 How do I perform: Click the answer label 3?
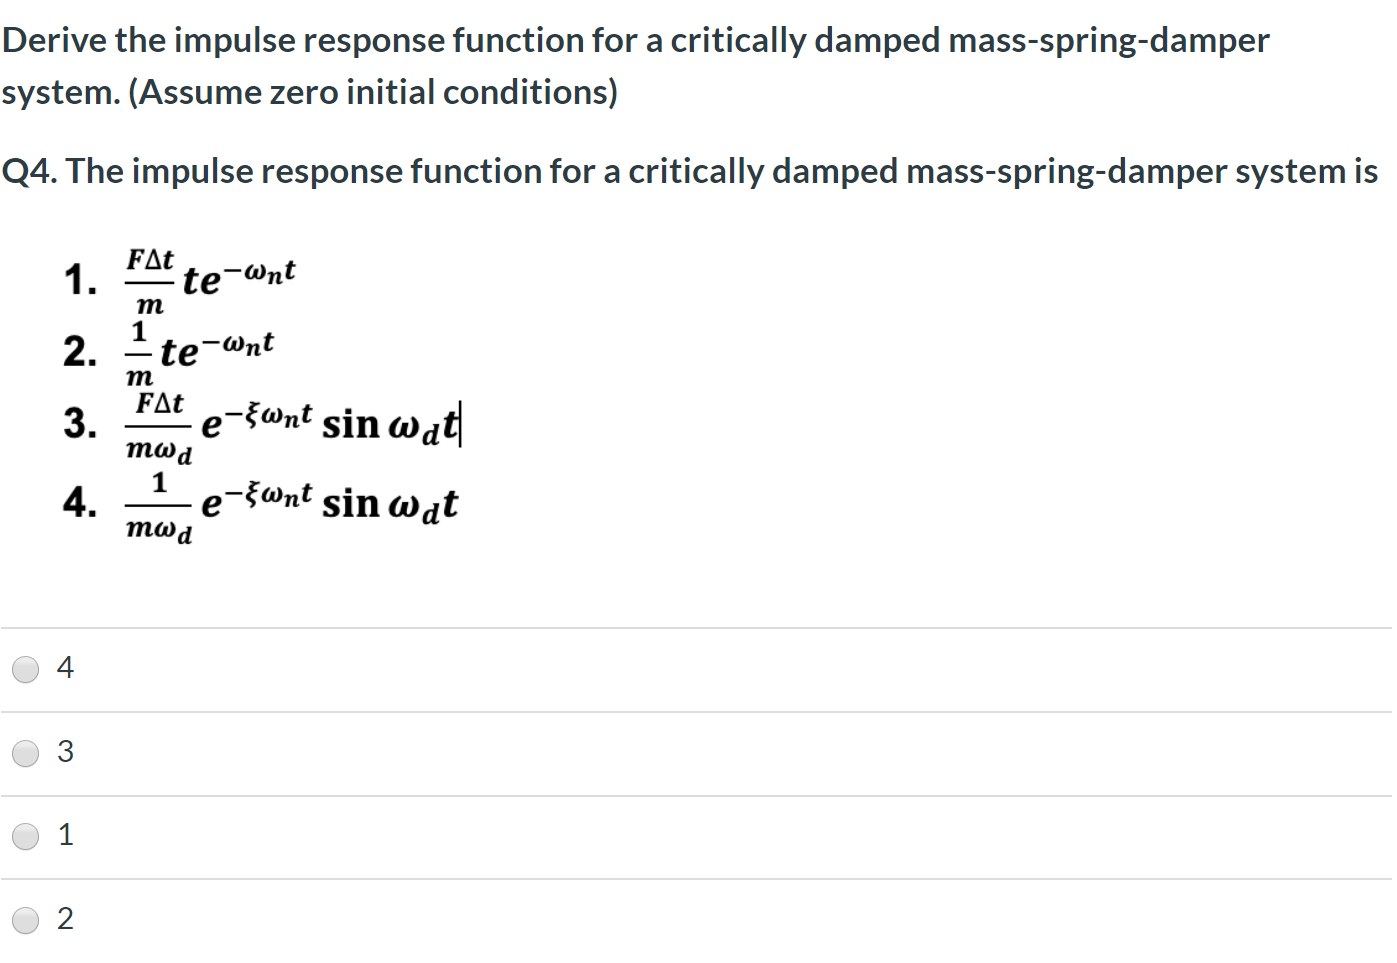[65, 752]
